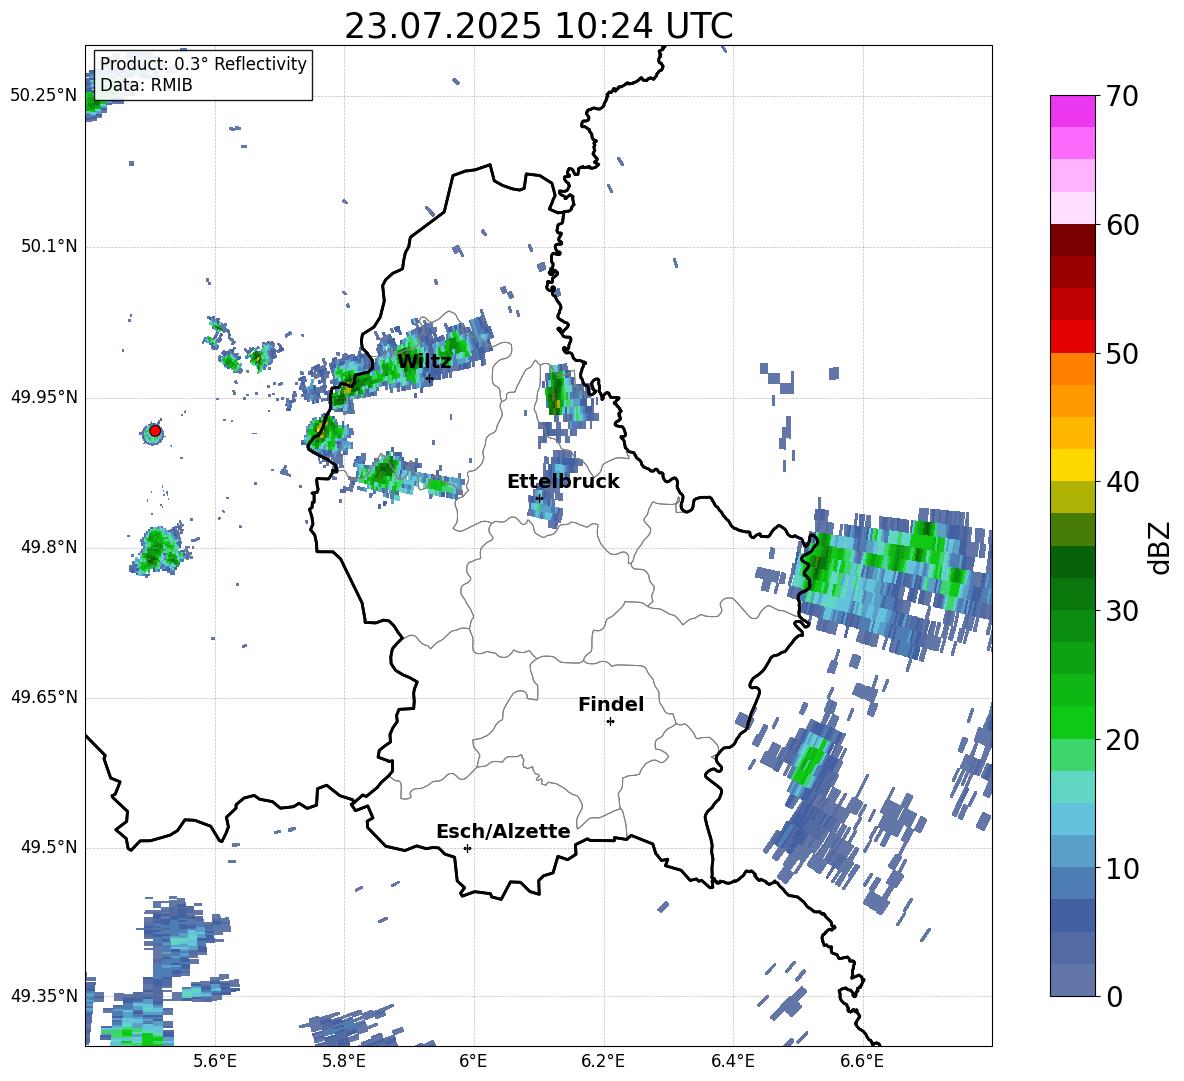1184x1081 pixels.
Task: Click the orange colorbar segment near 50
Action: (x=1072, y=369)
